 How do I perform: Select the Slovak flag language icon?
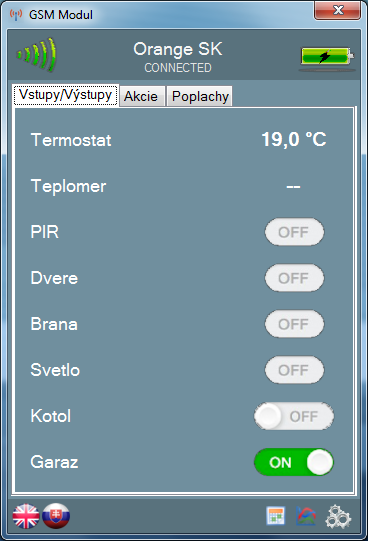[x=56, y=516]
